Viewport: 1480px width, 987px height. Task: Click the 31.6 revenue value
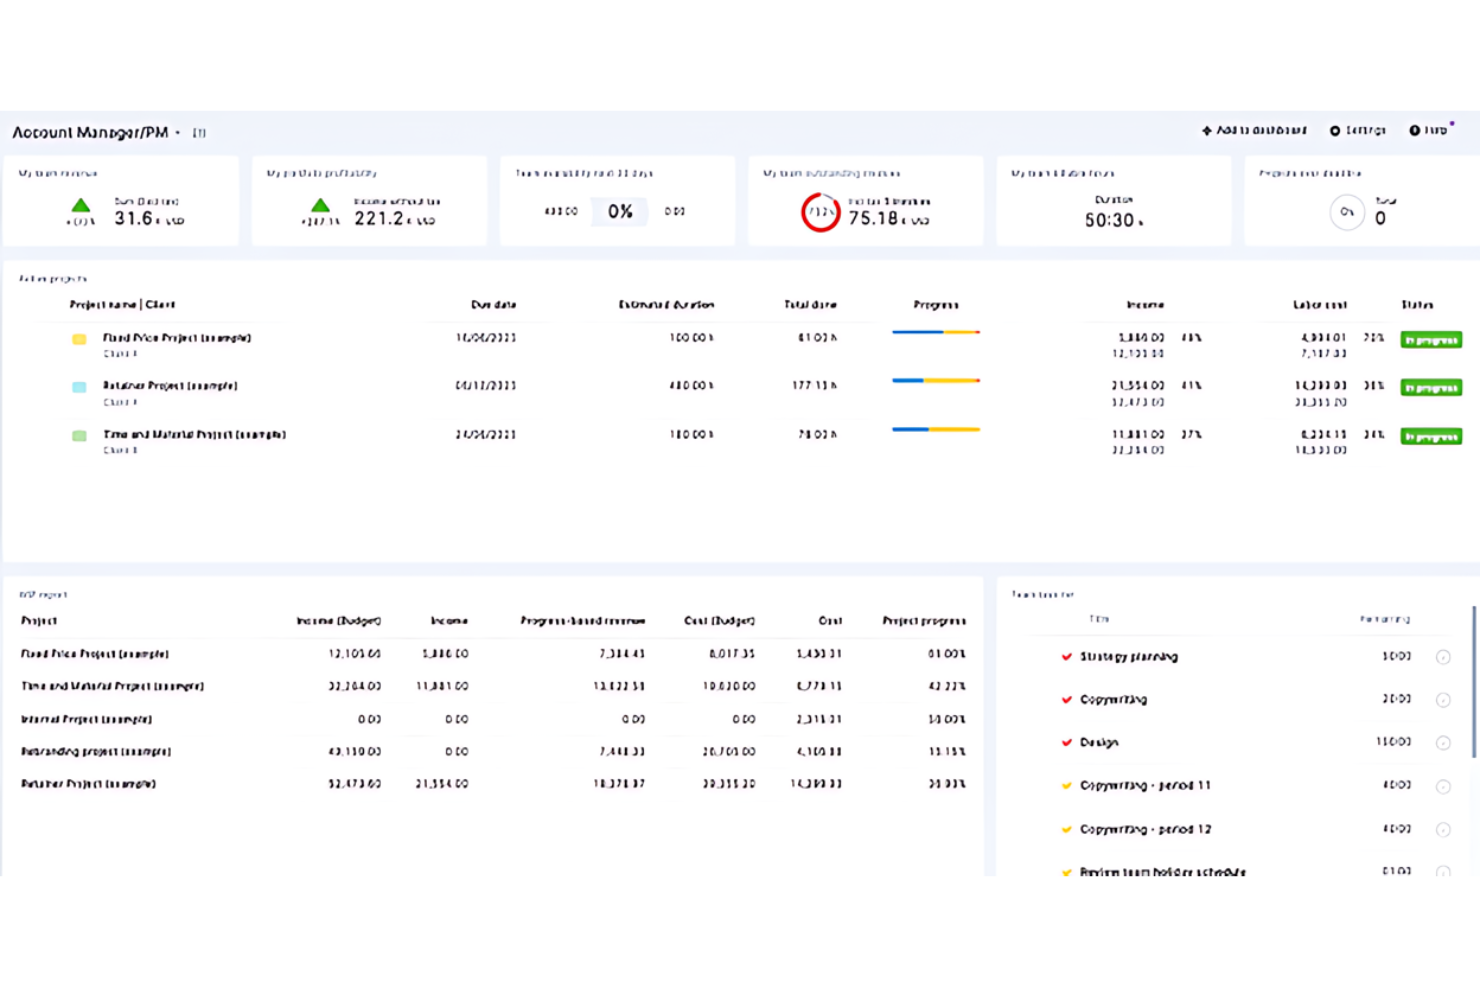click(x=133, y=218)
